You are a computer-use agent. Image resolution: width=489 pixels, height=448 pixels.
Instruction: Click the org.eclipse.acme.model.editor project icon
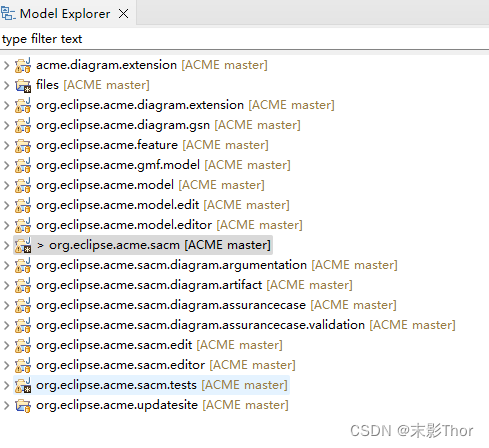tap(23, 225)
